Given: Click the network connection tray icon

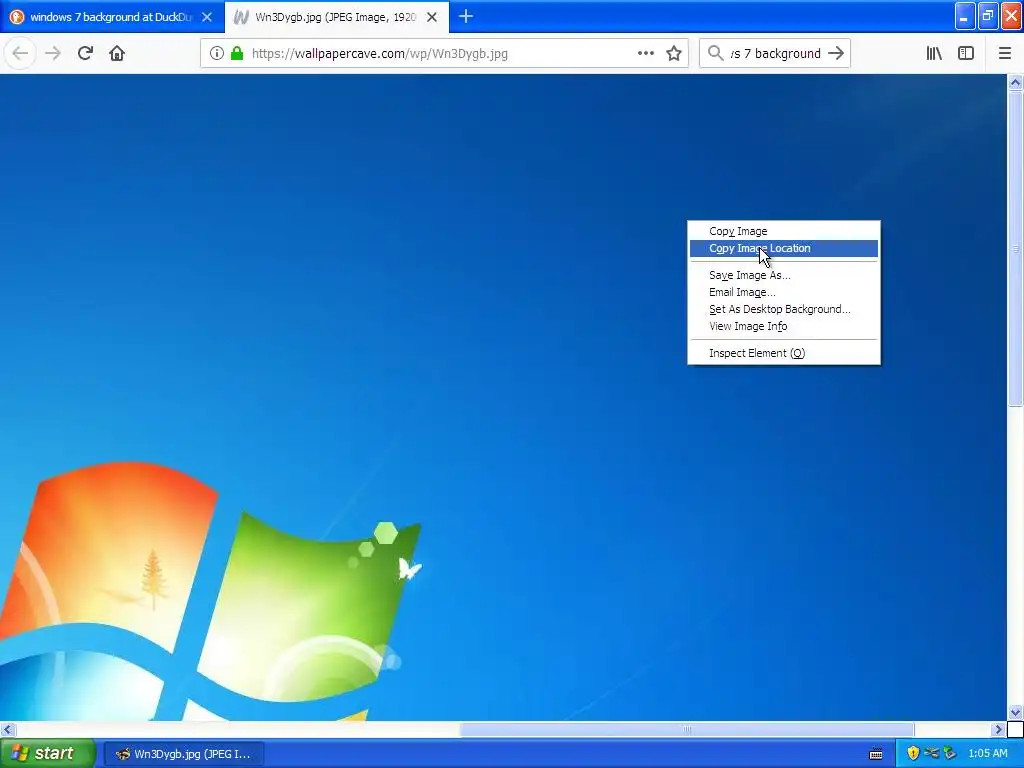Looking at the screenshot, I should tap(931, 753).
